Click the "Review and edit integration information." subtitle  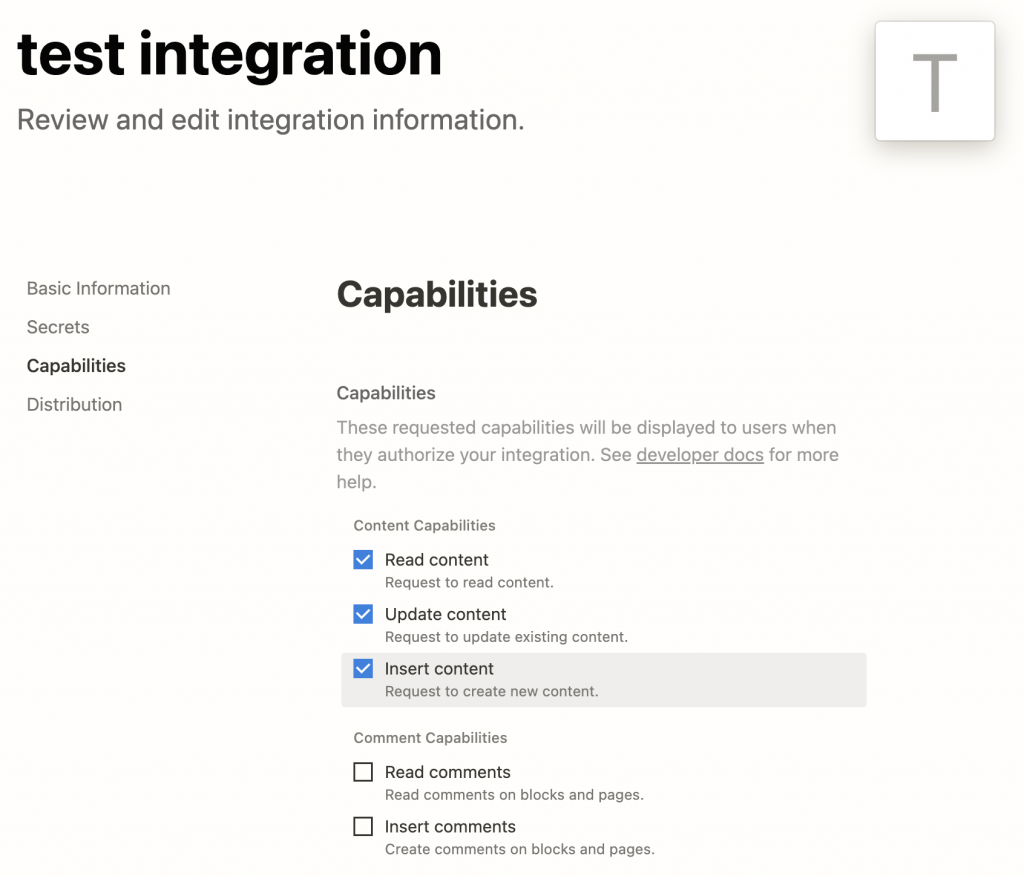click(x=271, y=120)
